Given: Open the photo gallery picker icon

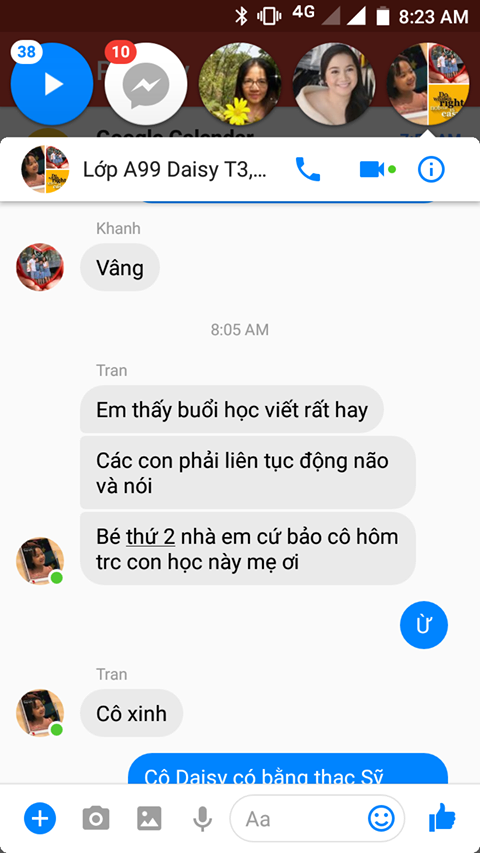Looking at the screenshot, I should point(149,818).
